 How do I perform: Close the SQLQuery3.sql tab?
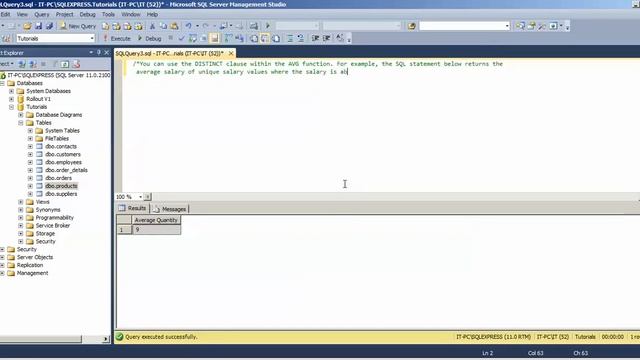pyautogui.click(x=231, y=53)
